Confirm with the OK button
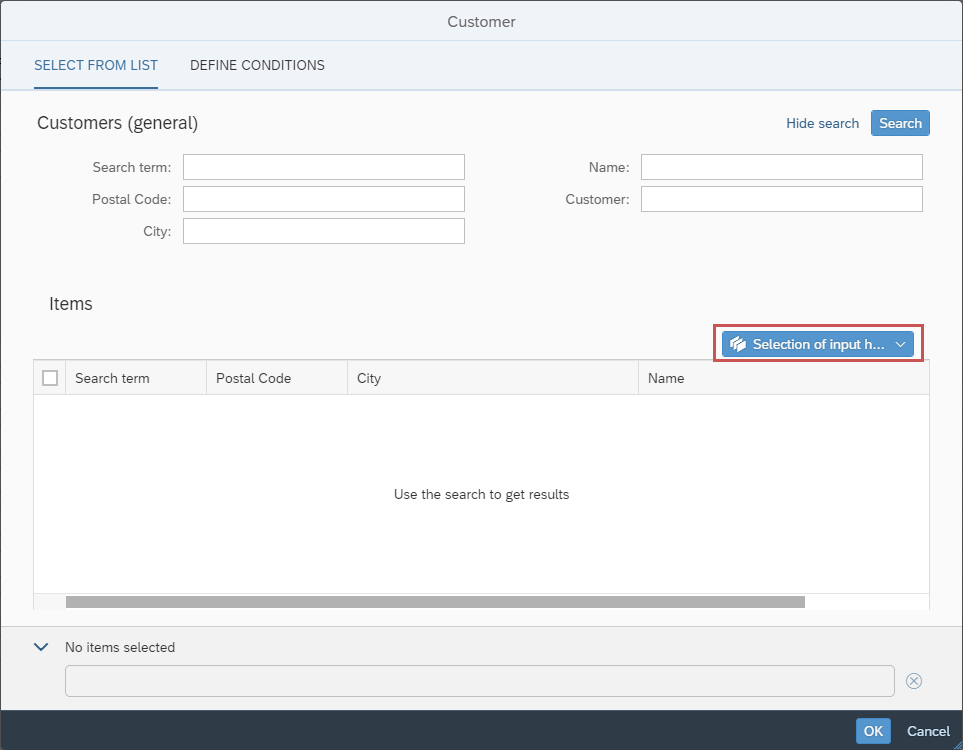The width and height of the screenshot is (963, 750). pos(873,731)
